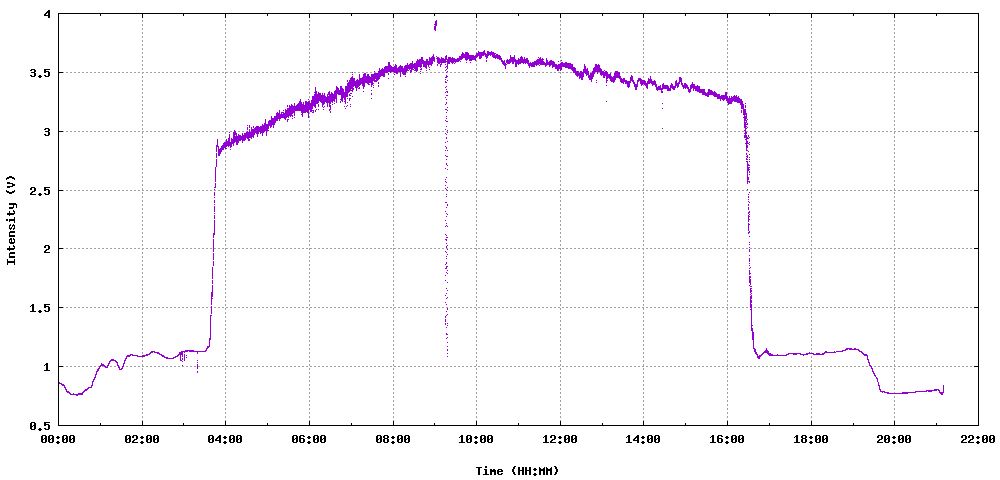Click the x-axis tick label "20:00"

894,439
